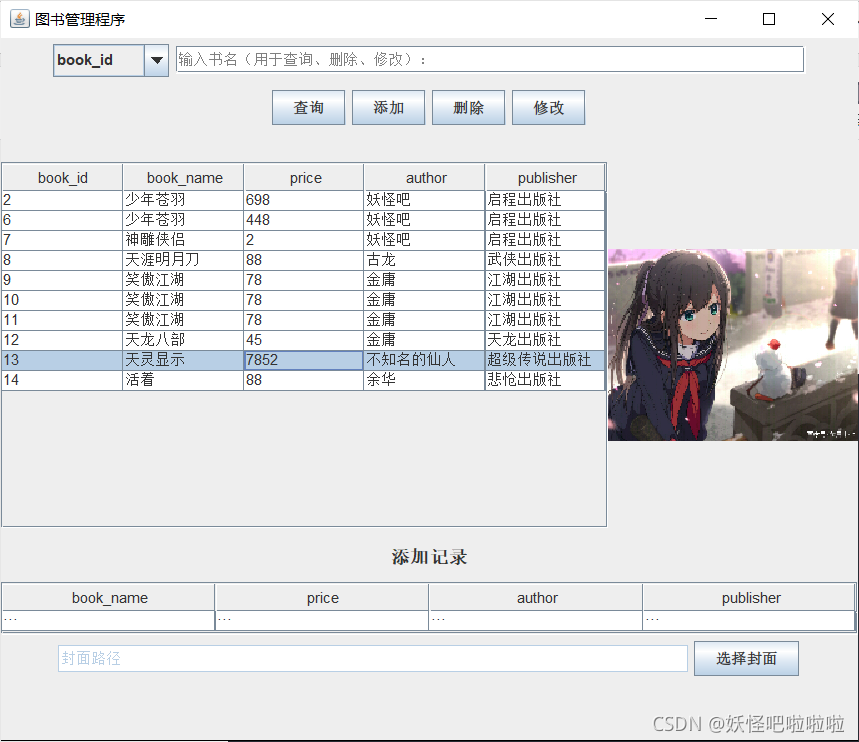Click the publisher header in add-record table
The image size is (859, 742).
click(x=749, y=597)
